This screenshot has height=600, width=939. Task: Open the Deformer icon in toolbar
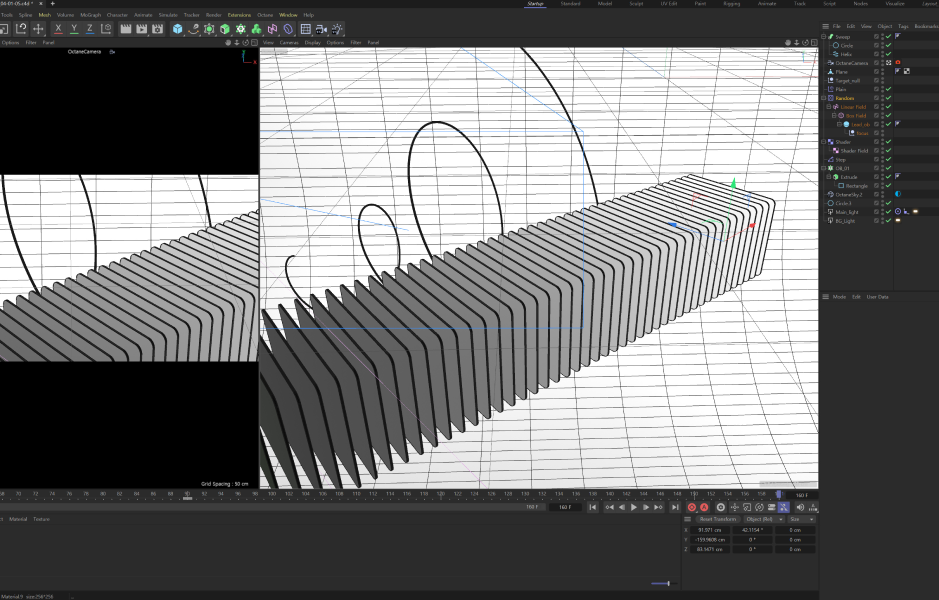click(x=288, y=29)
